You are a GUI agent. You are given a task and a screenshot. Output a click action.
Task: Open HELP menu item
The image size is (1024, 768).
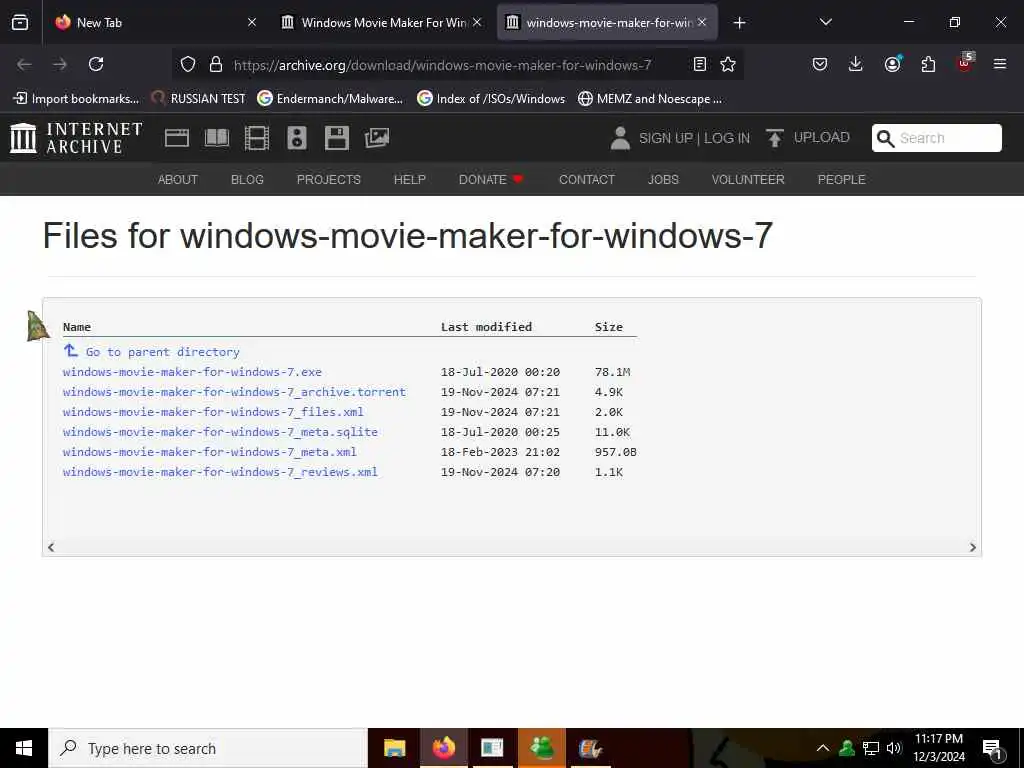[409, 180]
